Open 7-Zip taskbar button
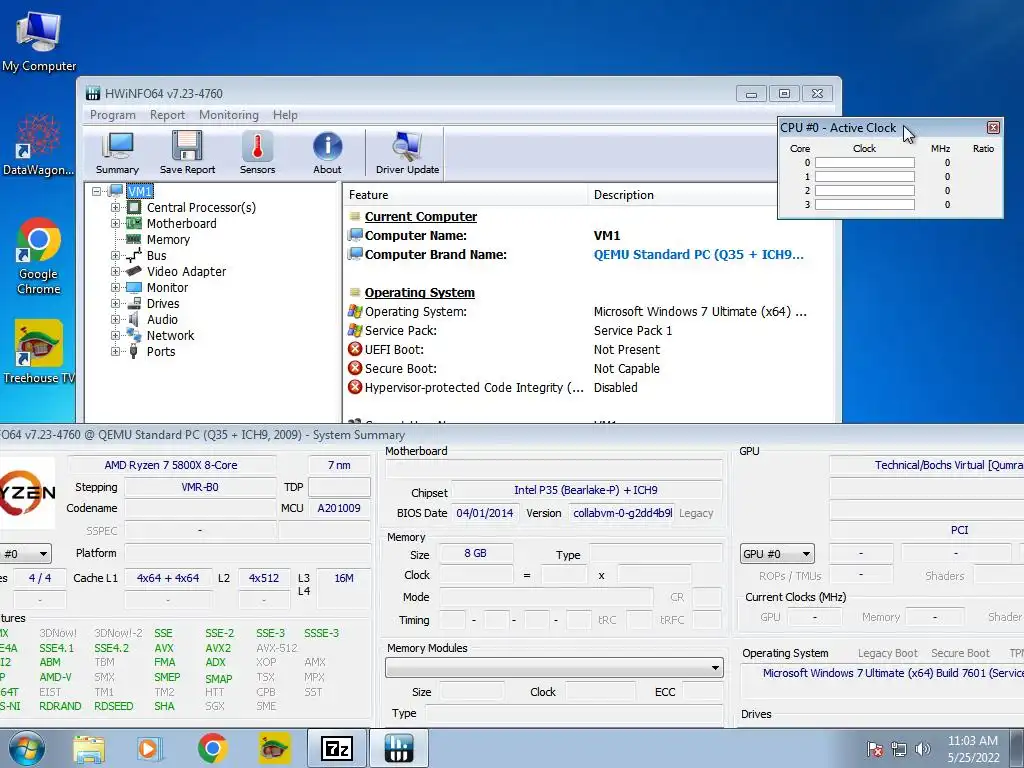Image resolution: width=1024 pixels, height=768 pixels. pos(337,748)
